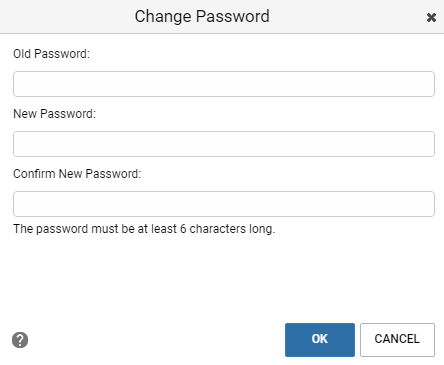444x365 pixels.
Task: Place cursor in the topmost password box
Action: point(224,84)
